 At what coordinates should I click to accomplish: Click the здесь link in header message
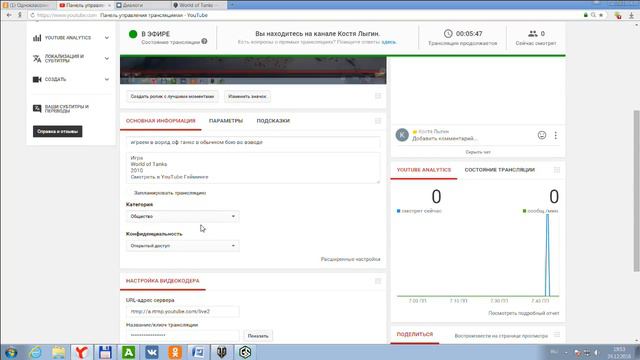point(389,42)
